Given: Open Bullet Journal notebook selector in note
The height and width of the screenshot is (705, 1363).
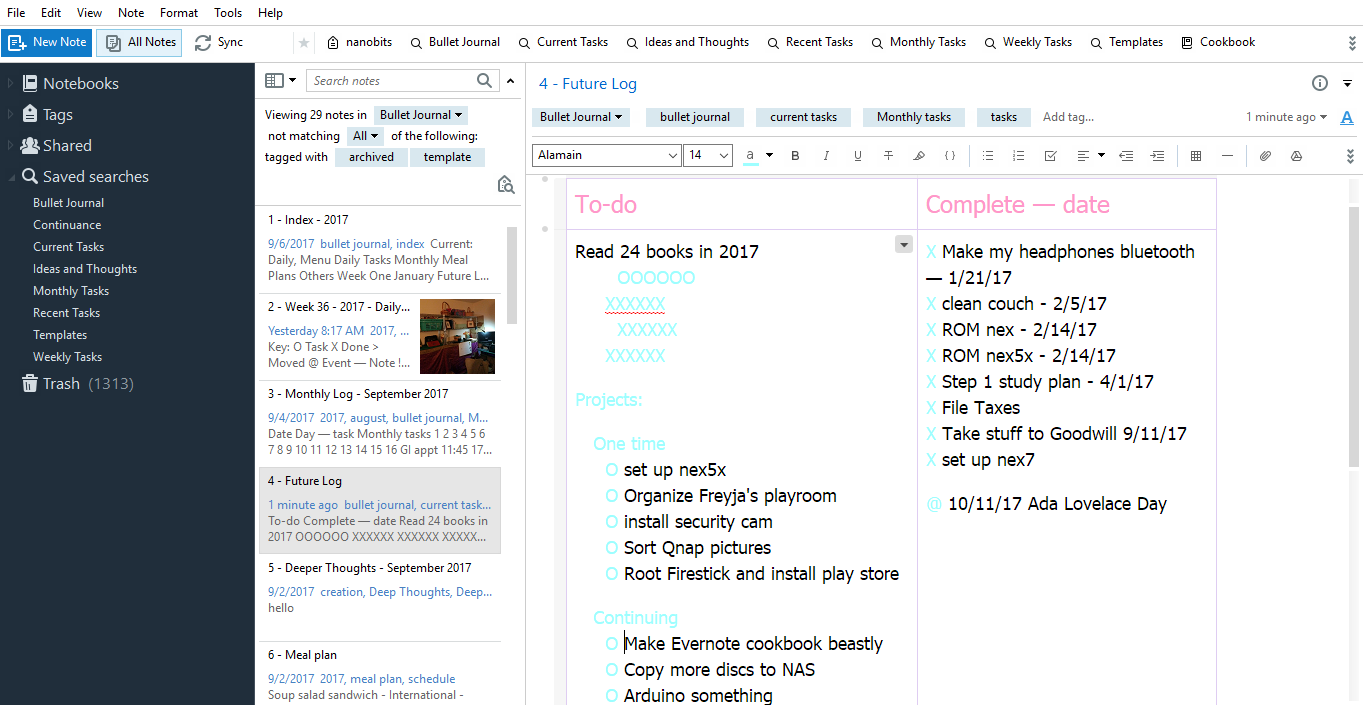Looking at the screenshot, I should coord(581,117).
